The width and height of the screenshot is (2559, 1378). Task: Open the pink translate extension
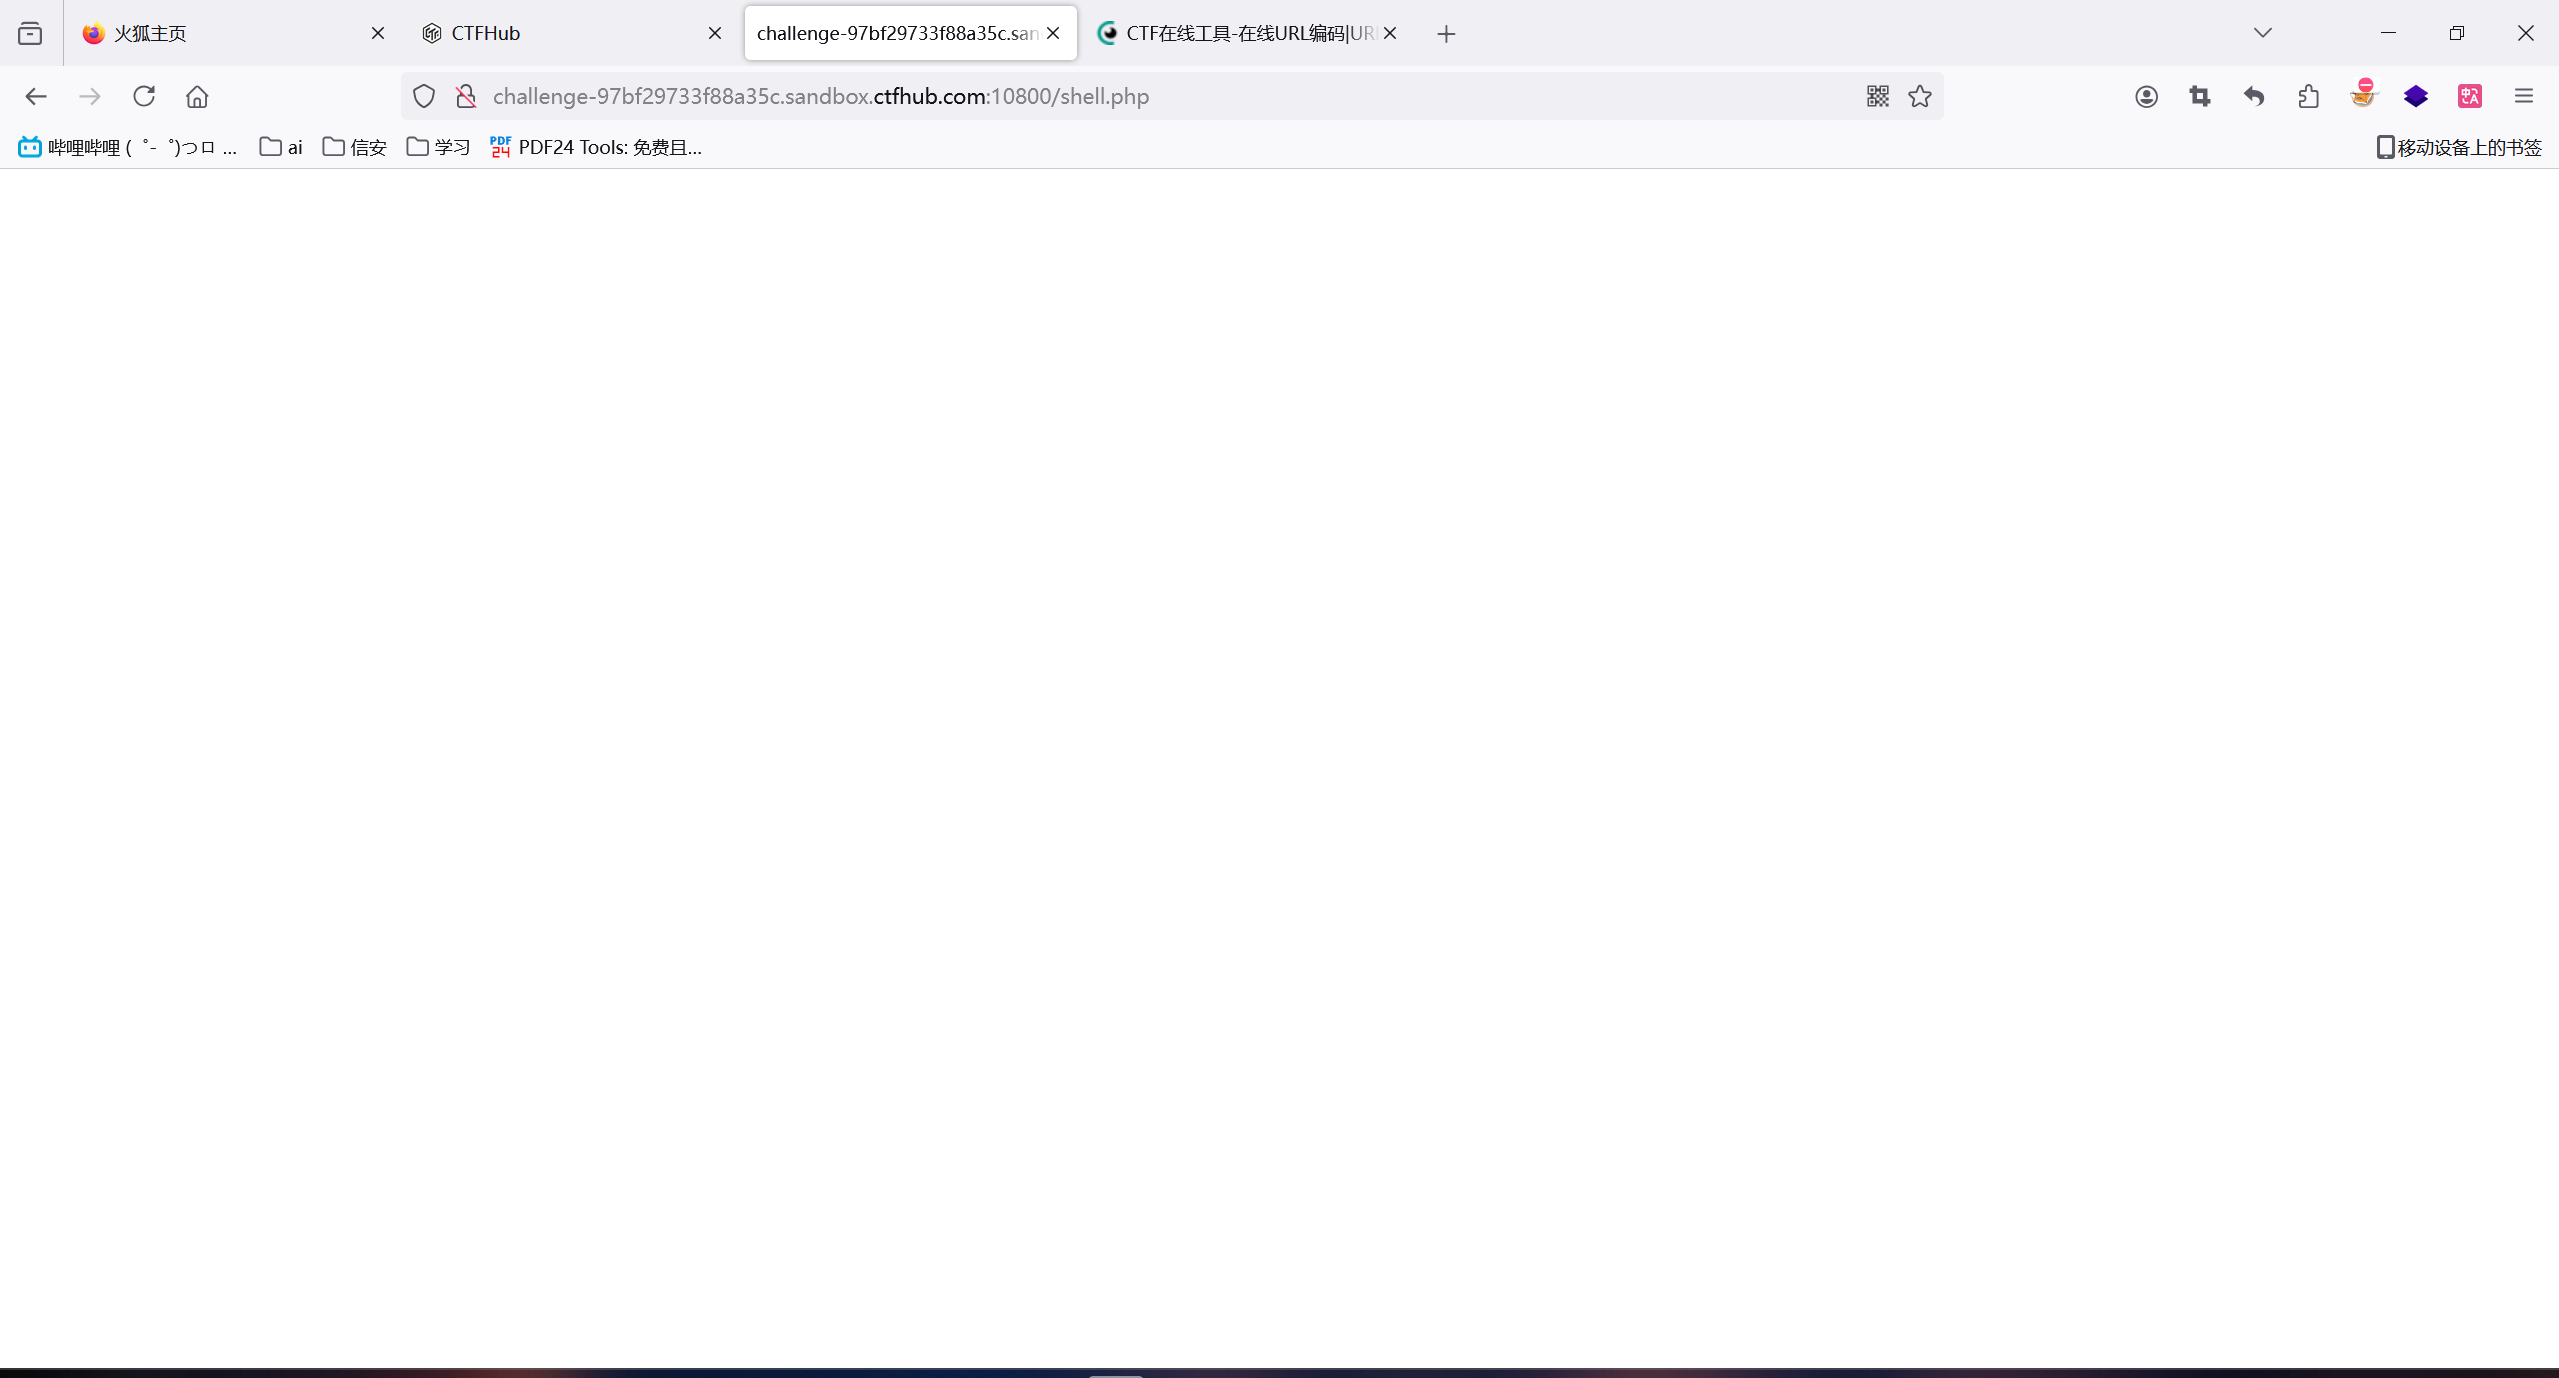click(x=2470, y=96)
